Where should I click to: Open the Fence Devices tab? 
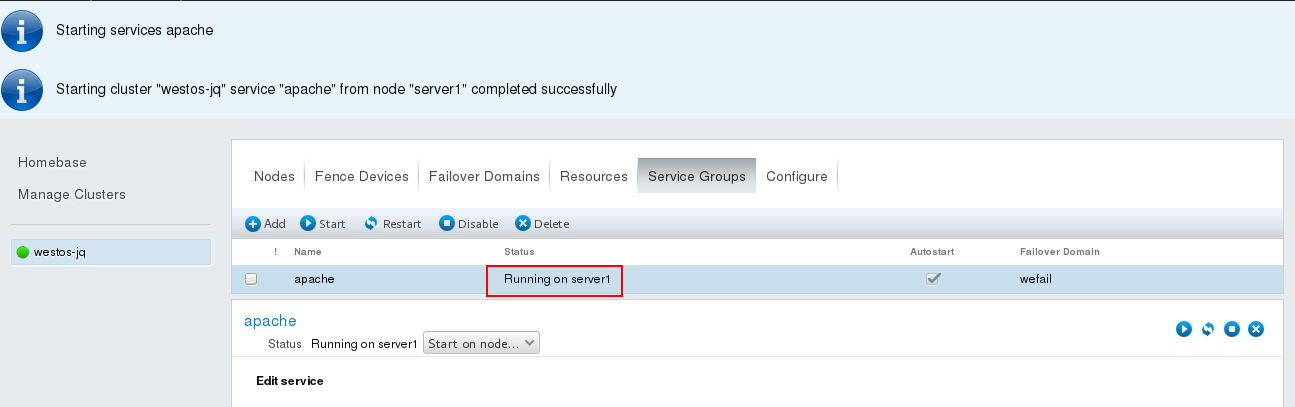362,176
